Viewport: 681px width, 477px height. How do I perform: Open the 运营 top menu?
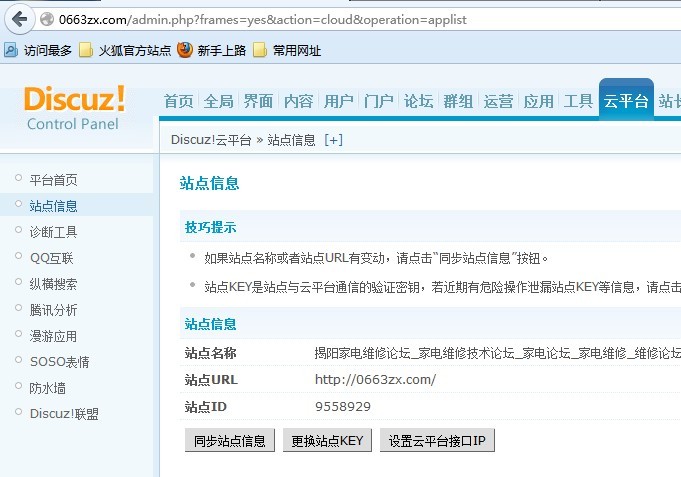click(498, 101)
